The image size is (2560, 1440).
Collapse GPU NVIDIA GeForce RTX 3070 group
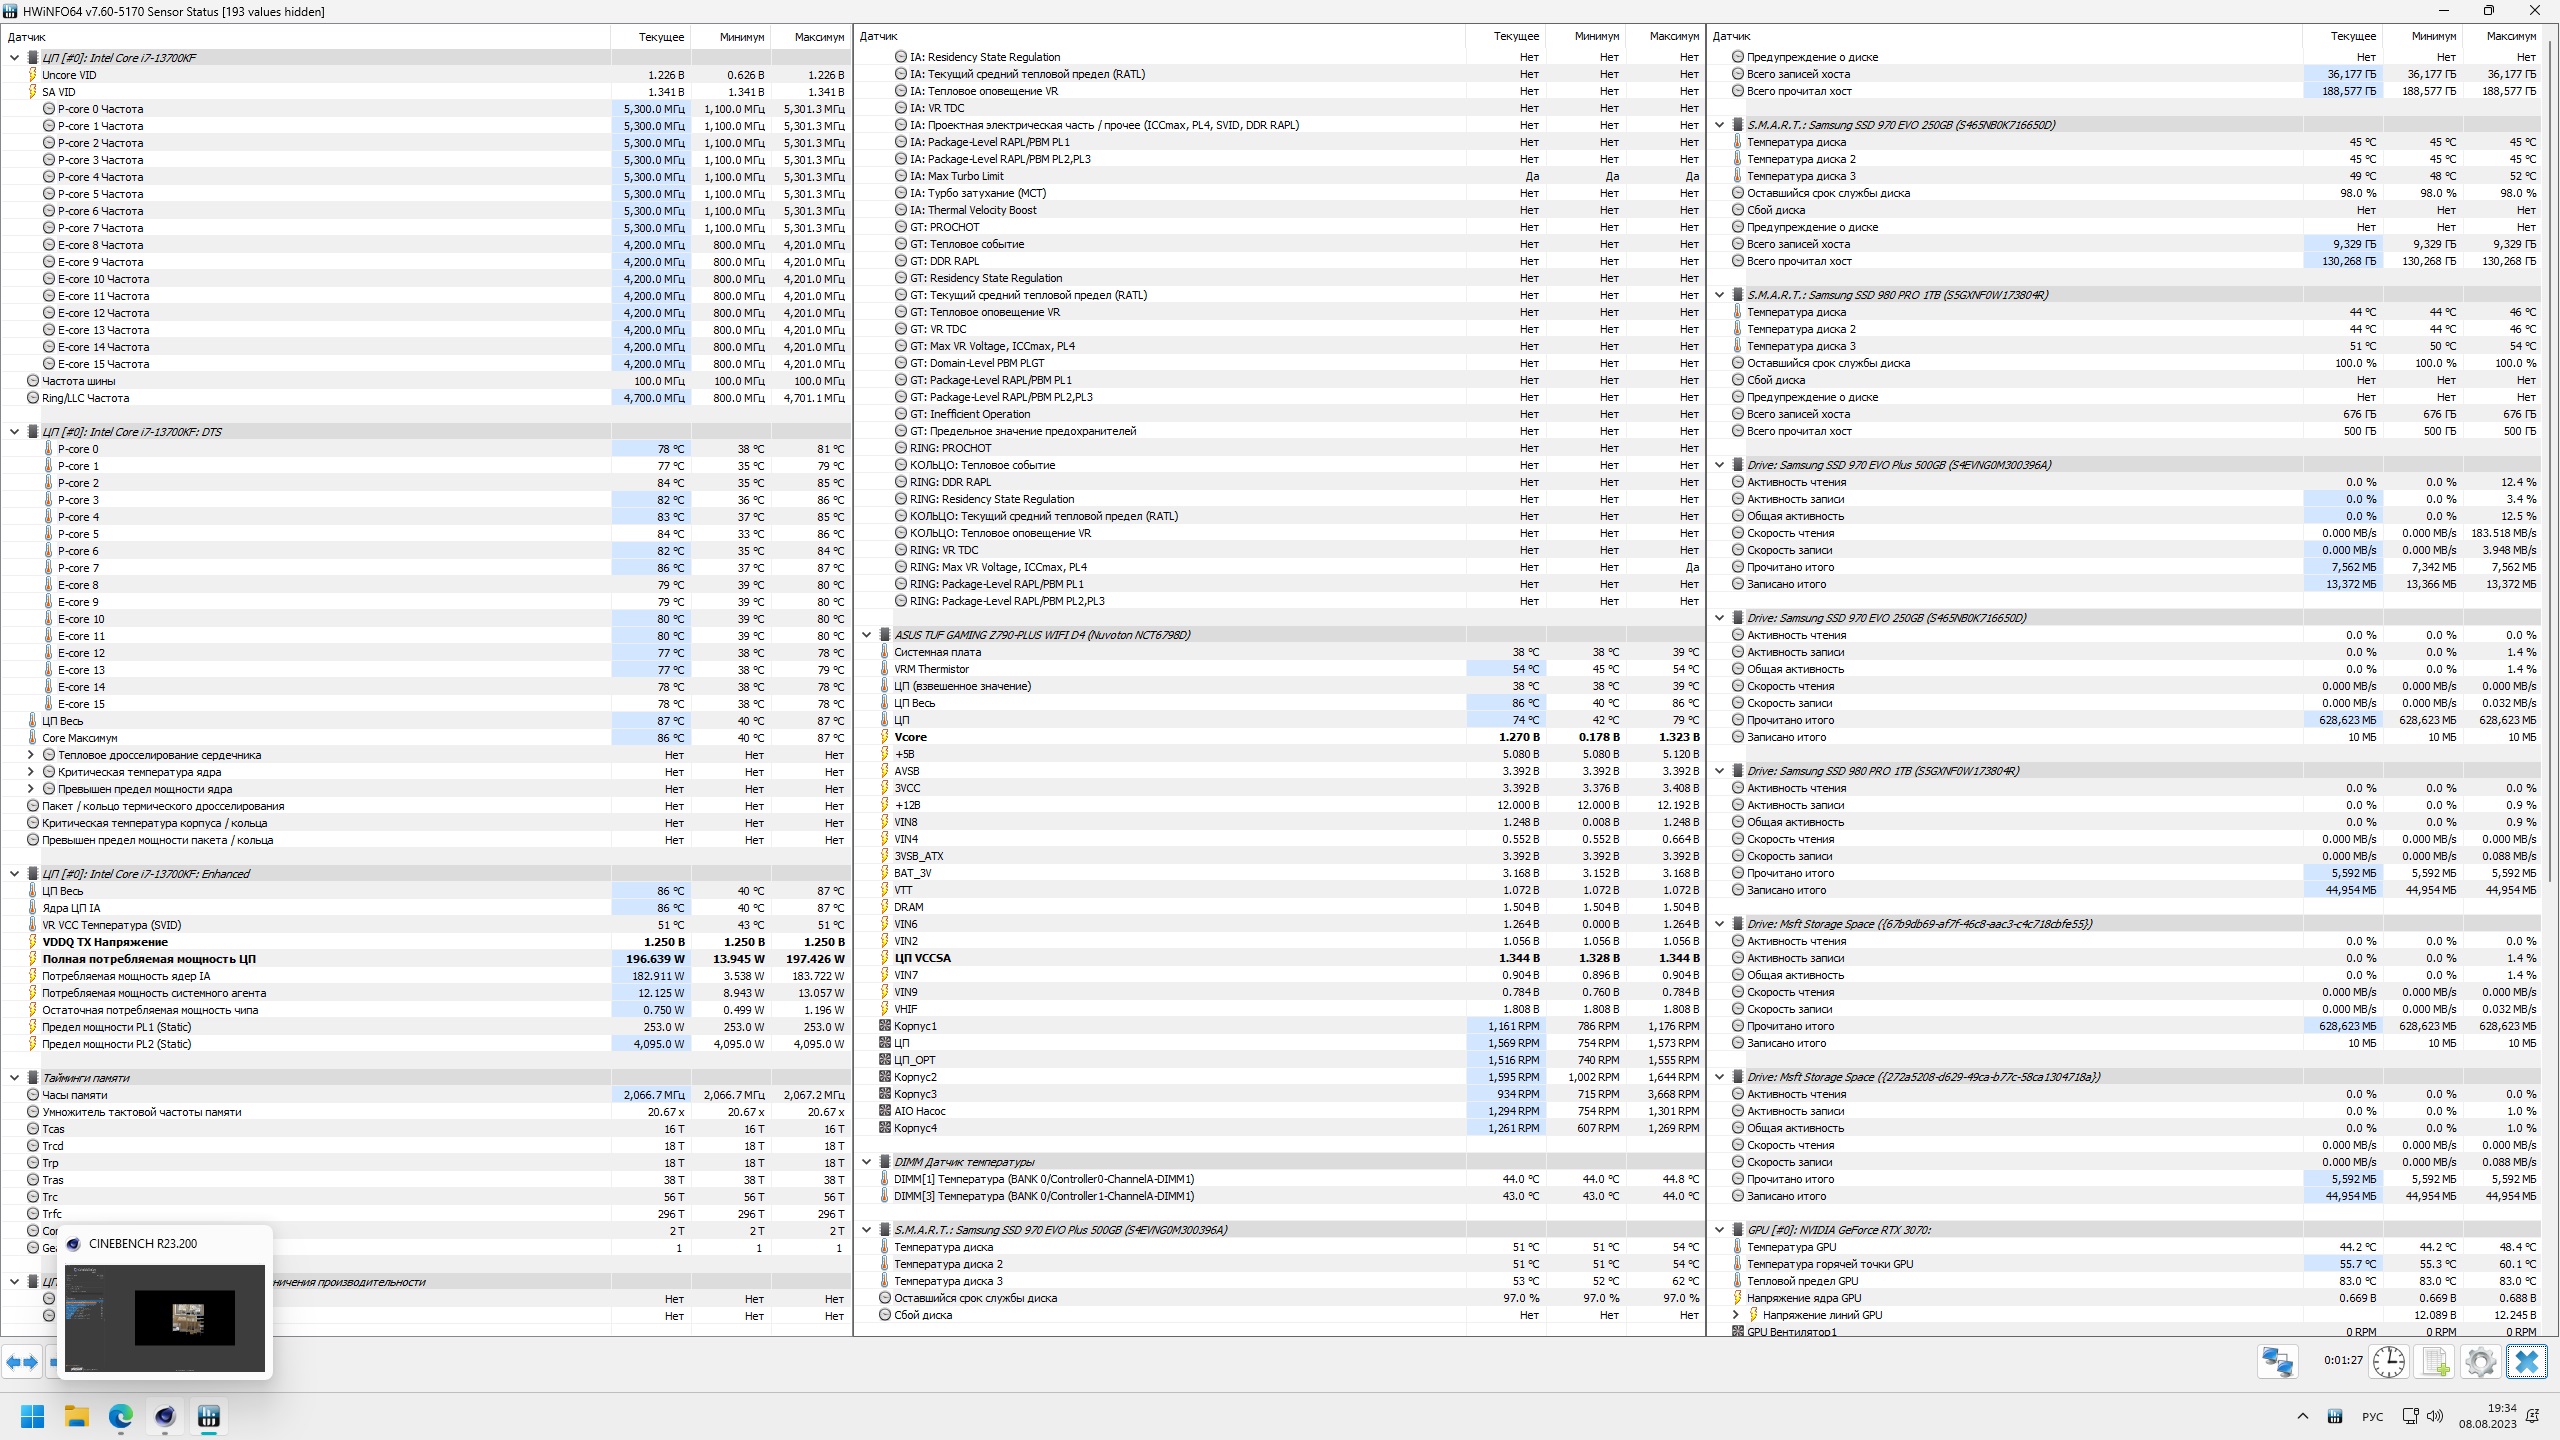1720,1230
